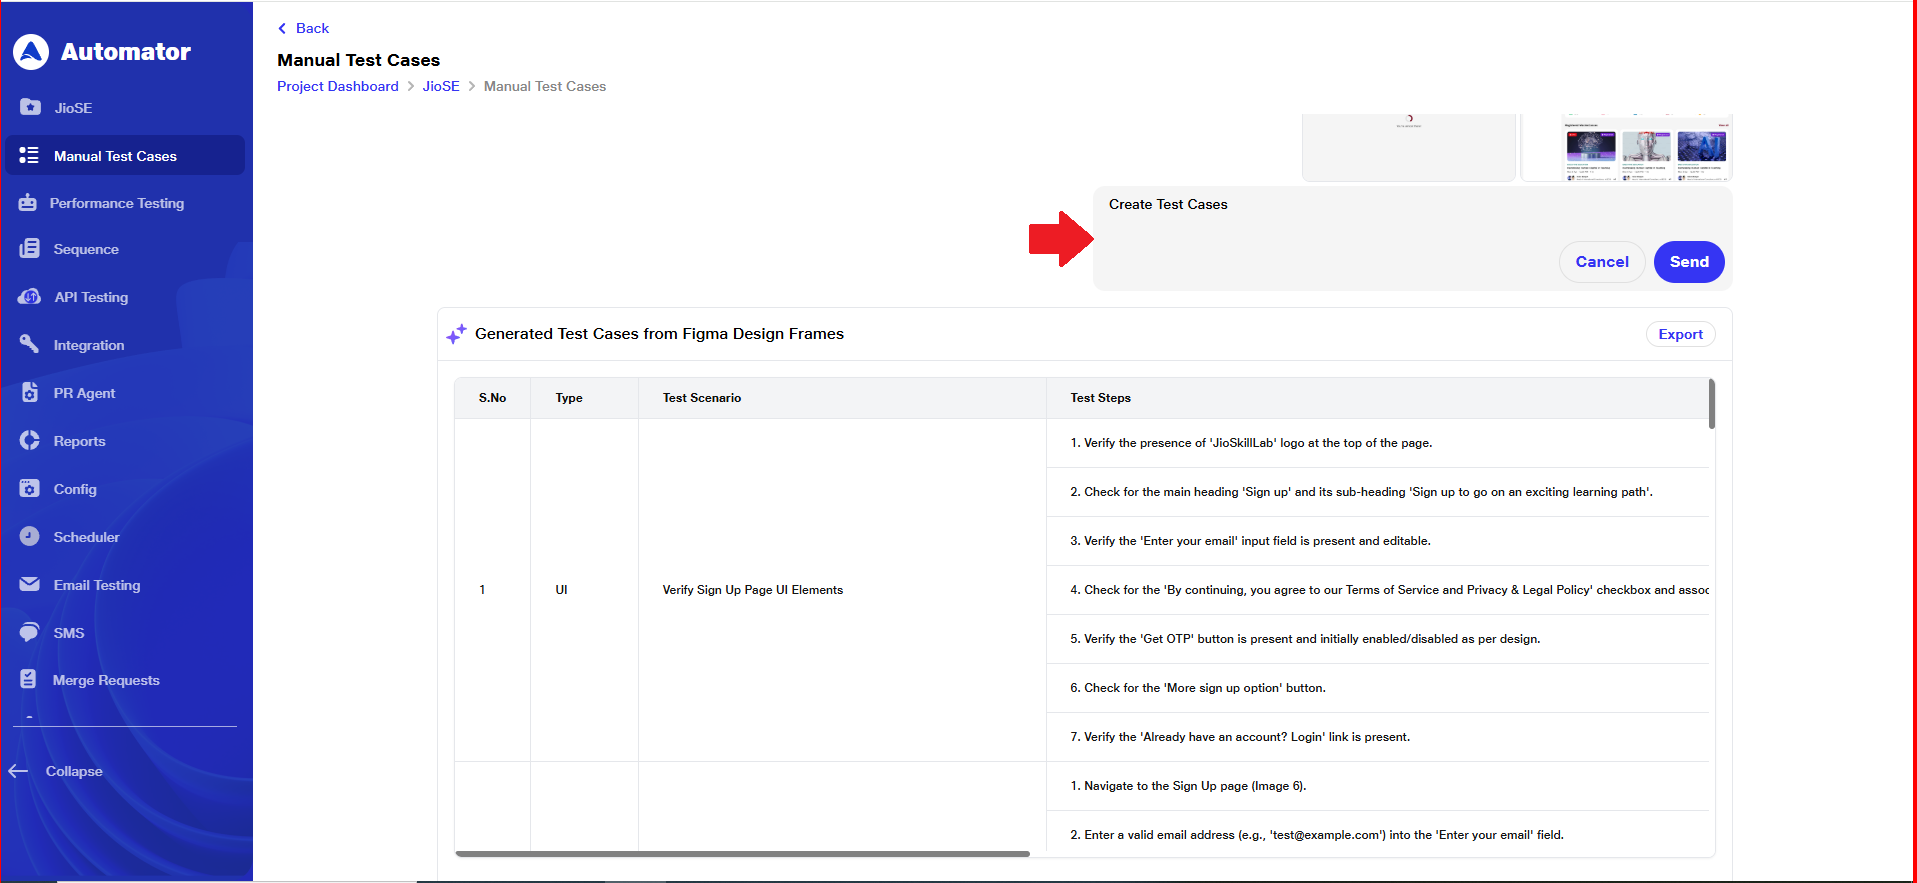Open API Testing cloud icon
This screenshot has width=1917, height=883.
pos(30,297)
